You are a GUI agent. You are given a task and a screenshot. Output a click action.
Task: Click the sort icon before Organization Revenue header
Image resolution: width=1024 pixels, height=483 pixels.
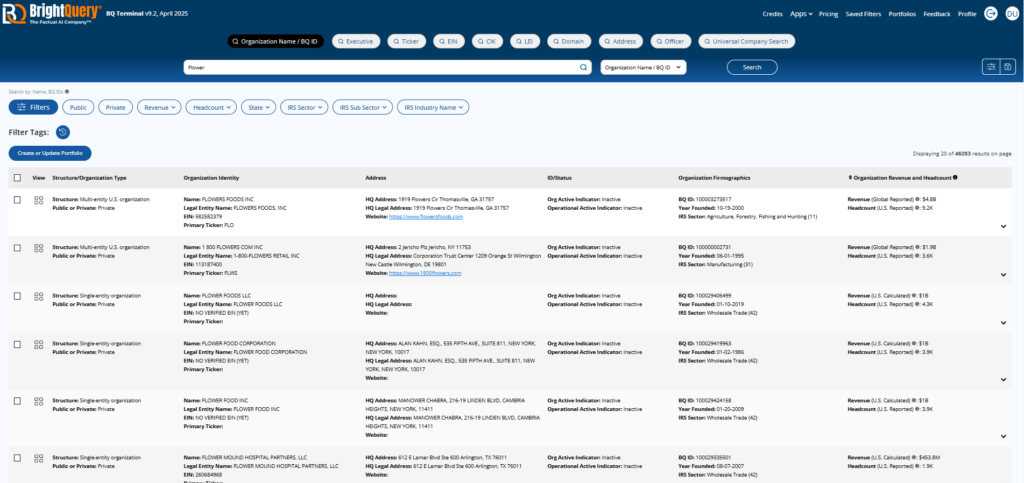[x=850, y=178]
